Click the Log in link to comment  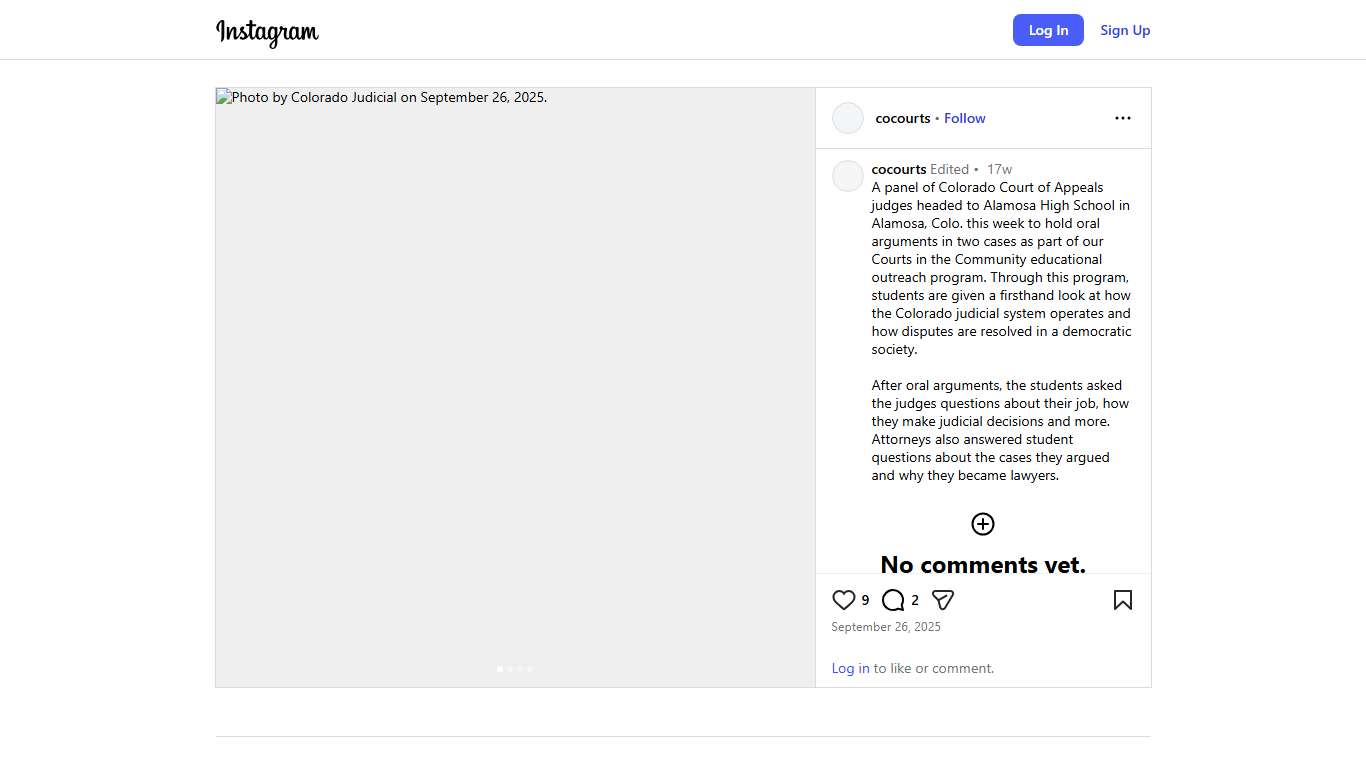point(850,668)
